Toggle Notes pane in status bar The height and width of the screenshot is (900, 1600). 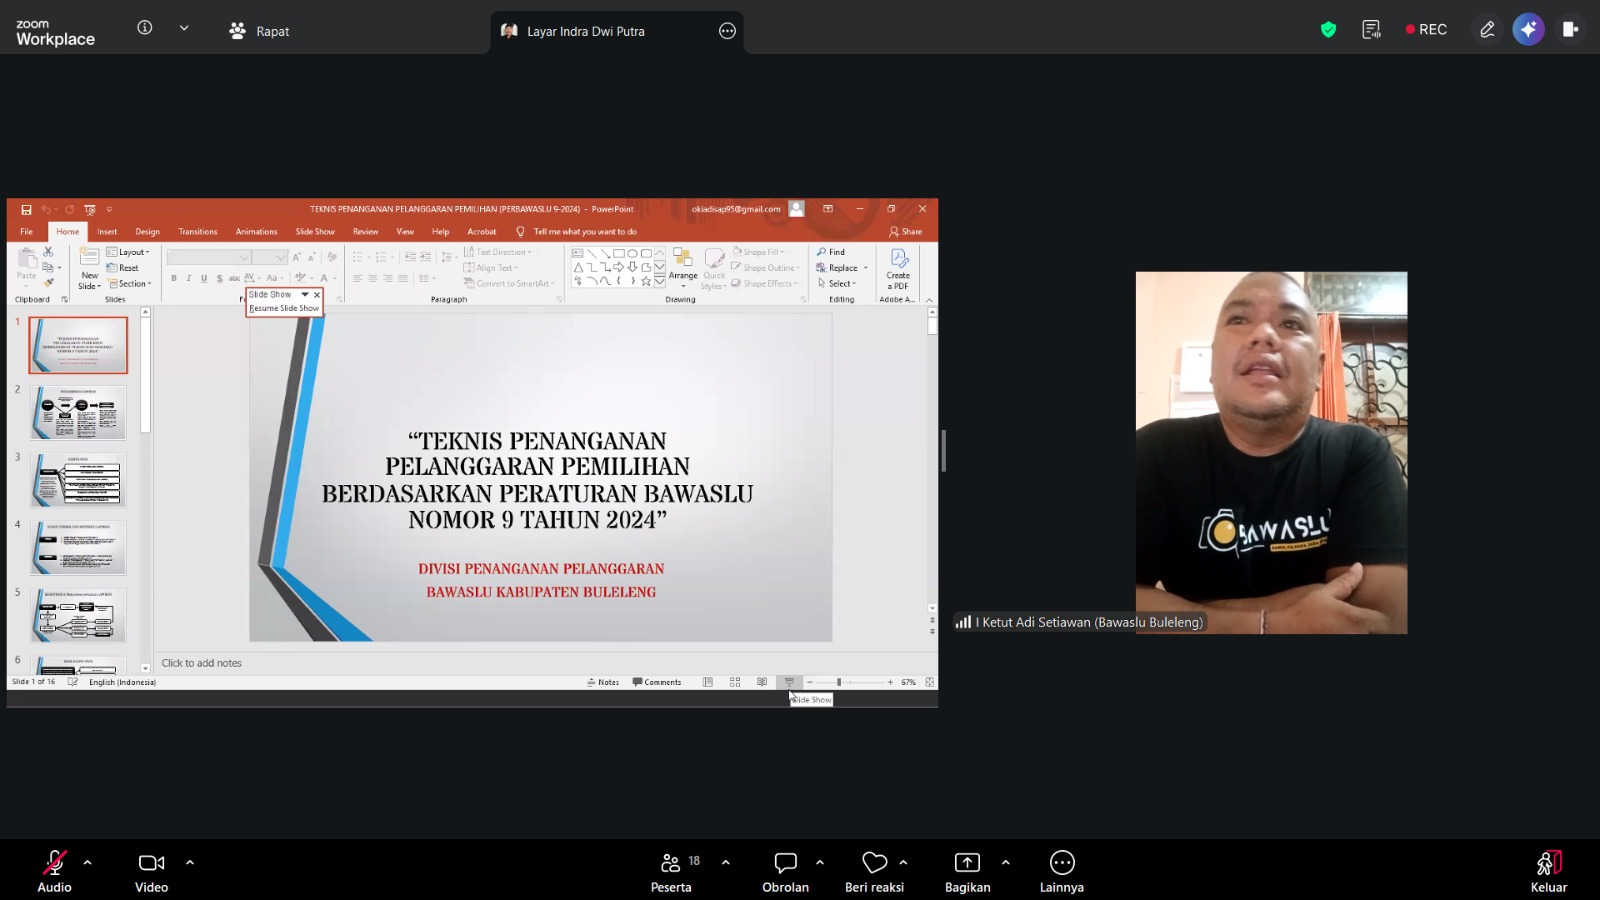click(603, 682)
